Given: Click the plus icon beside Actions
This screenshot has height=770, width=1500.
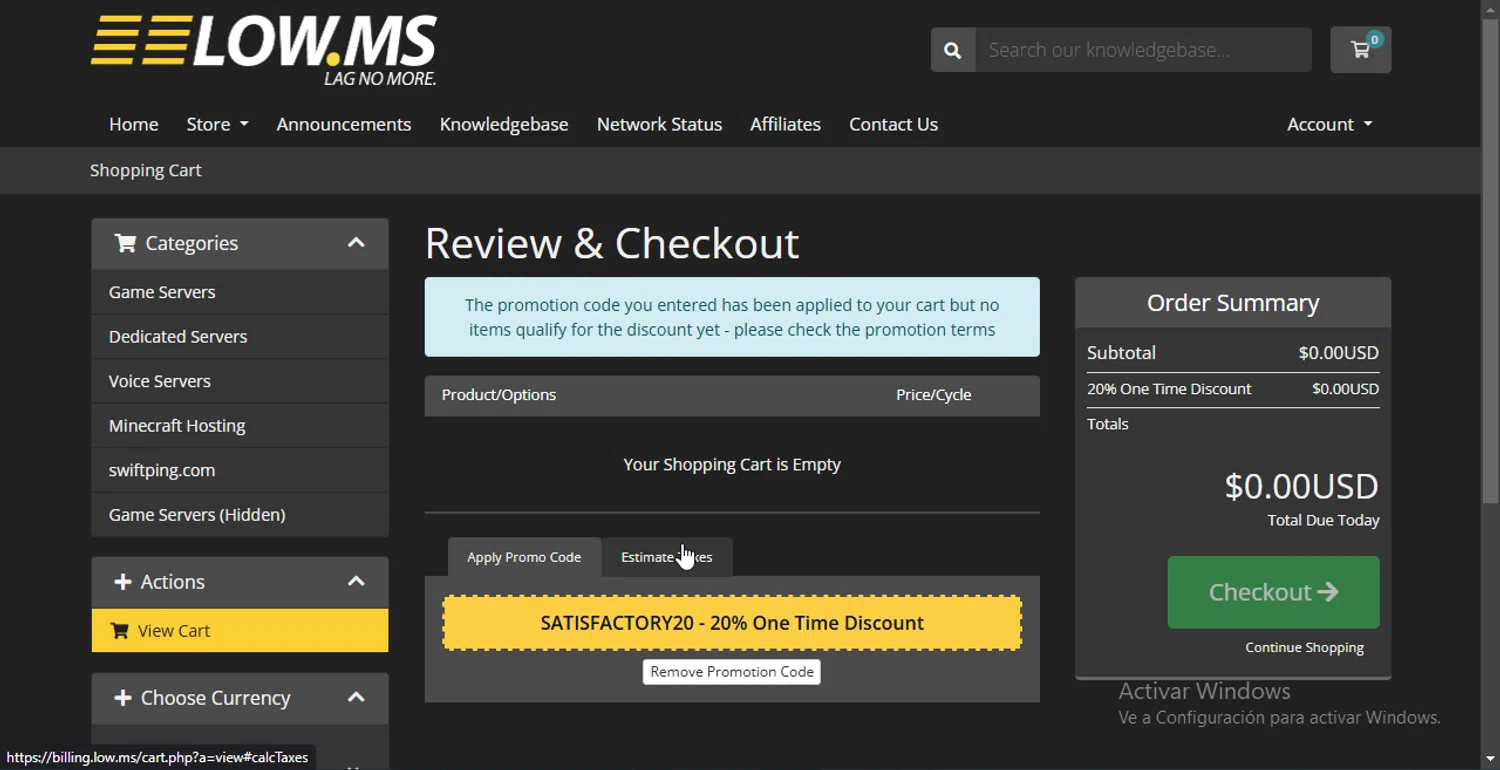Looking at the screenshot, I should click(x=123, y=582).
